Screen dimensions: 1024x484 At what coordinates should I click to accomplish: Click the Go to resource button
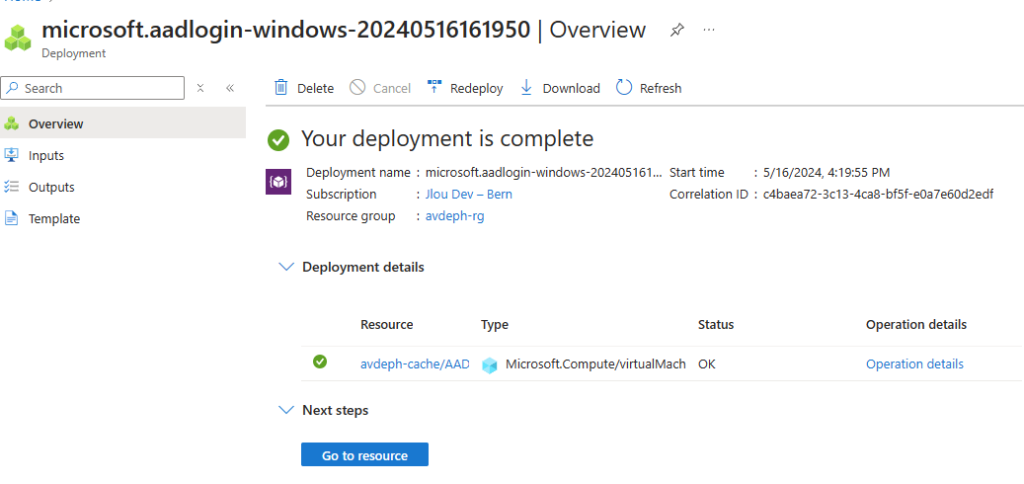pyautogui.click(x=364, y=455)
